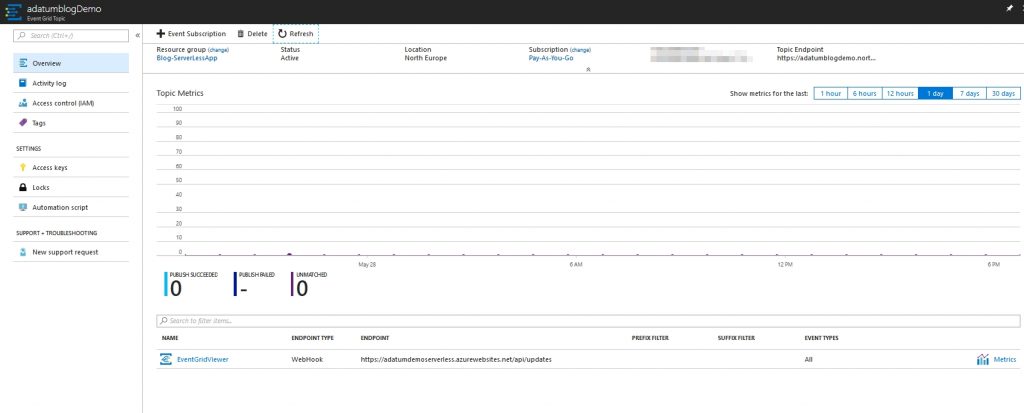Open Access keys under Settings
Image resolution: width=1024 pixels, height=413 pixels.
(71, 168)
